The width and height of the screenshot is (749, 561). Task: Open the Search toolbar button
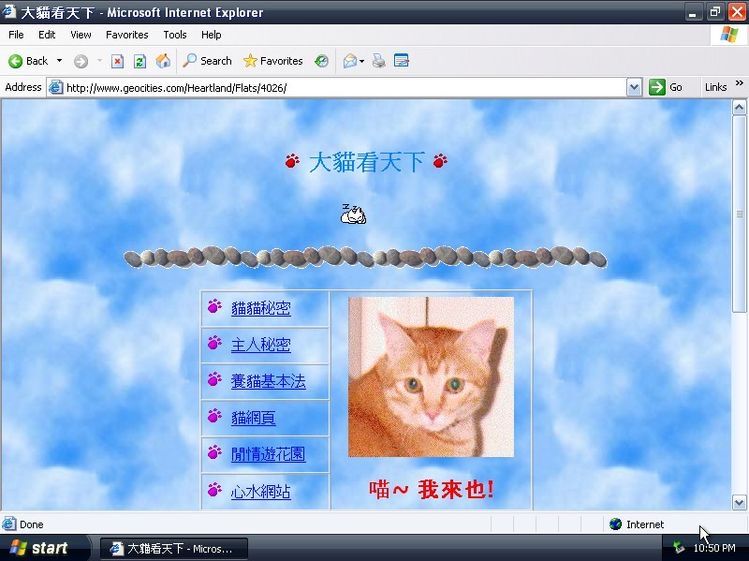tap(207, 61)
